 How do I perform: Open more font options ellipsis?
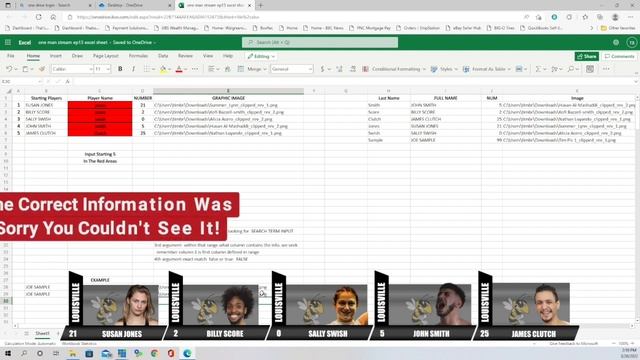[195, 69]
